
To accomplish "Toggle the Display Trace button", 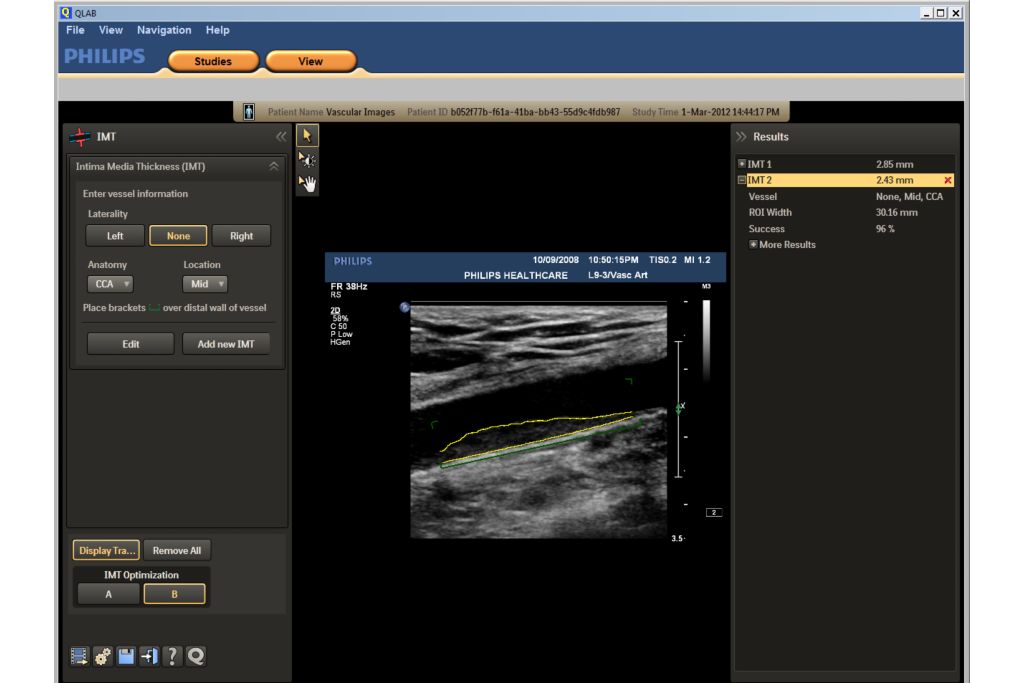I will click(106, 550).
